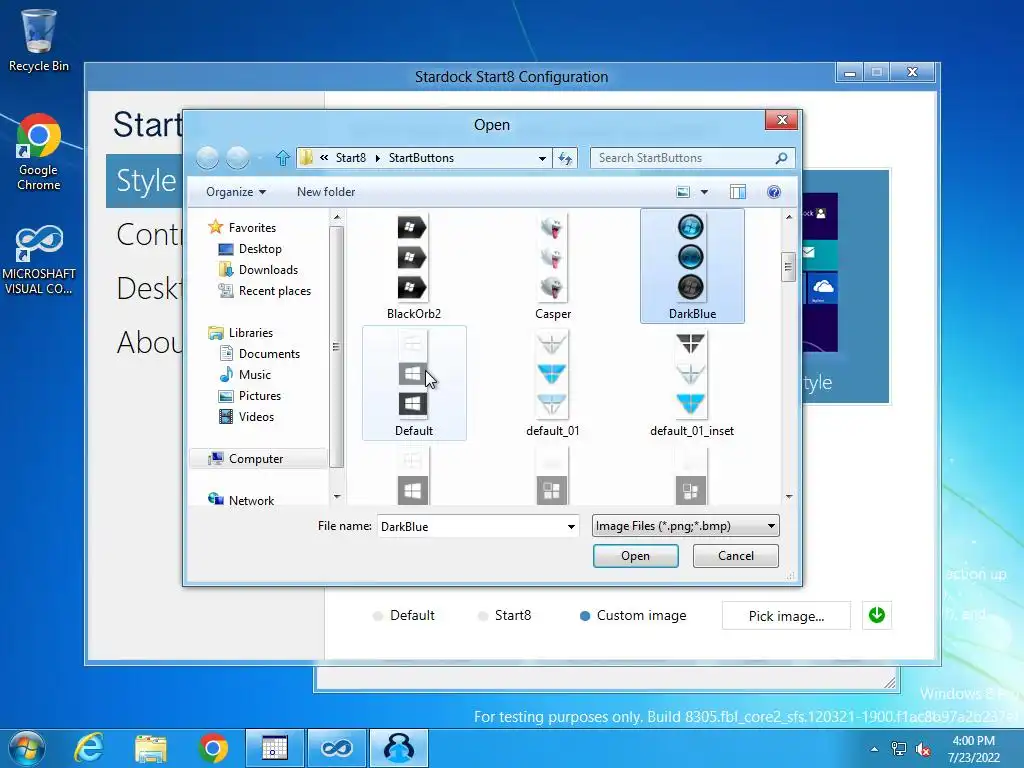Open the Organize menu
The width and height of the screenshot is (1024, 768).
(236, 192)
